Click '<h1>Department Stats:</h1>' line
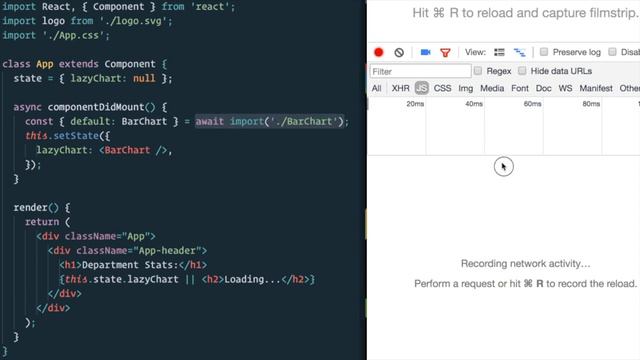The height and width of the screenshot is (360, 640). coord(133,265)
